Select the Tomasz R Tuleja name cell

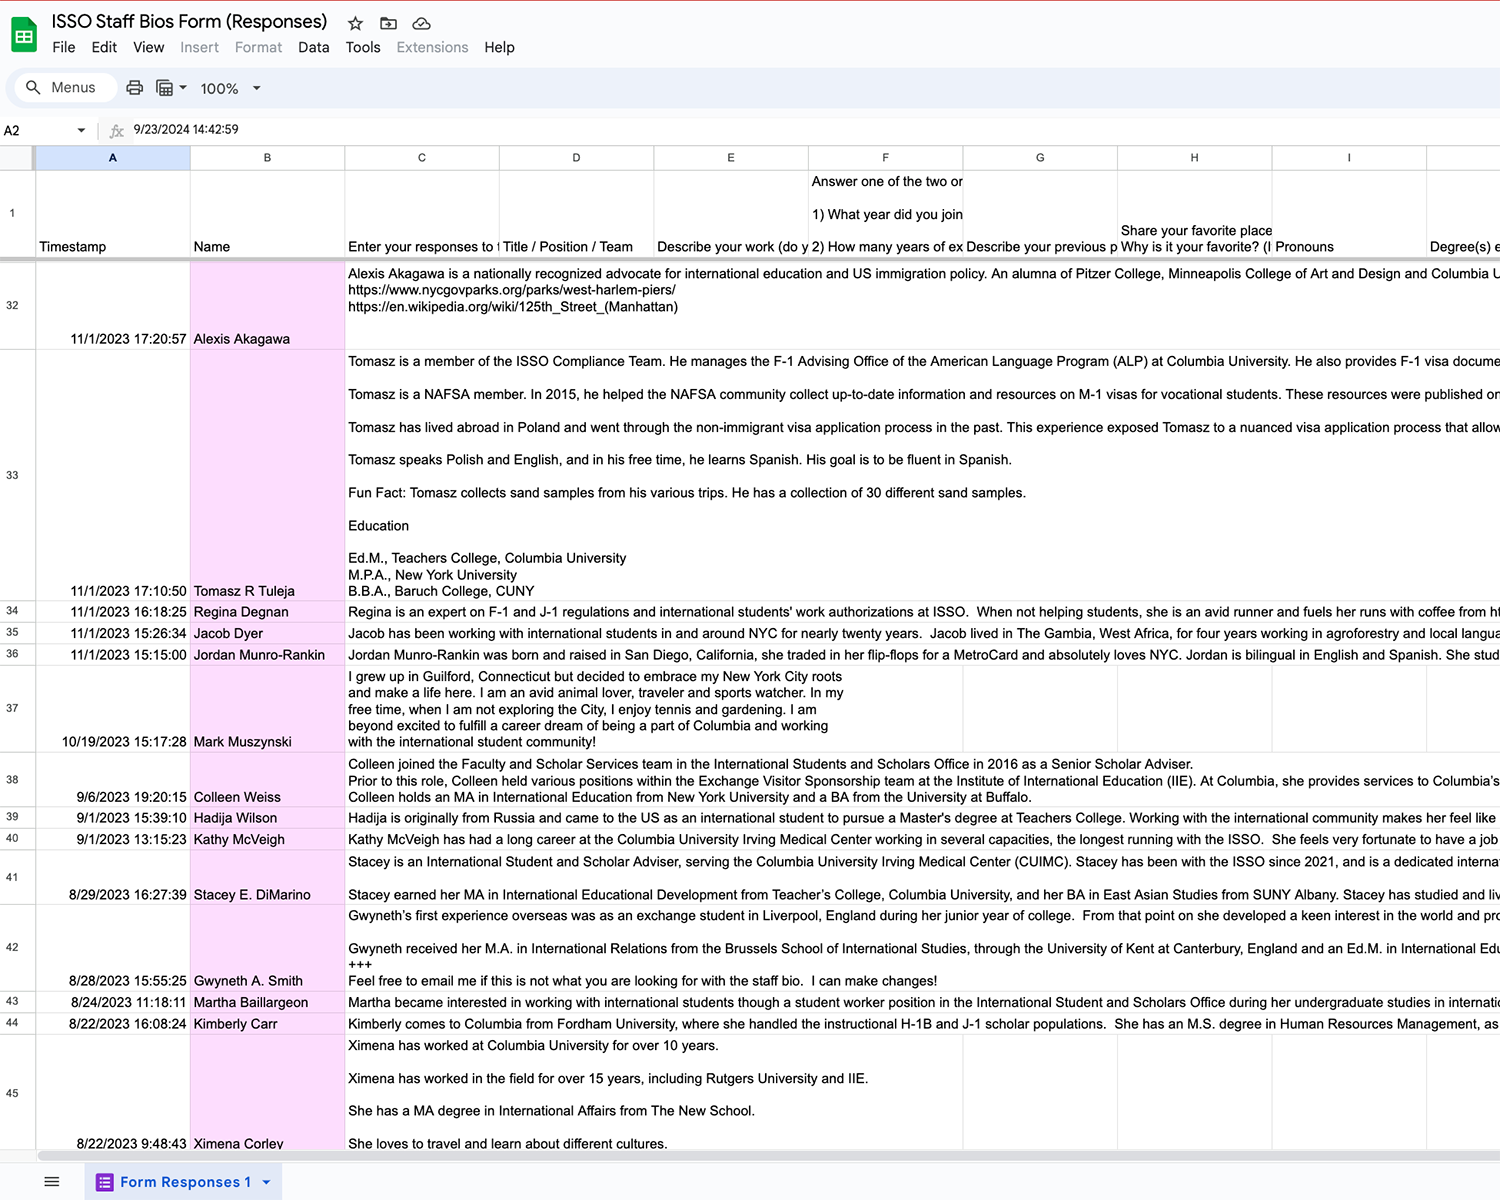(267, 475)
